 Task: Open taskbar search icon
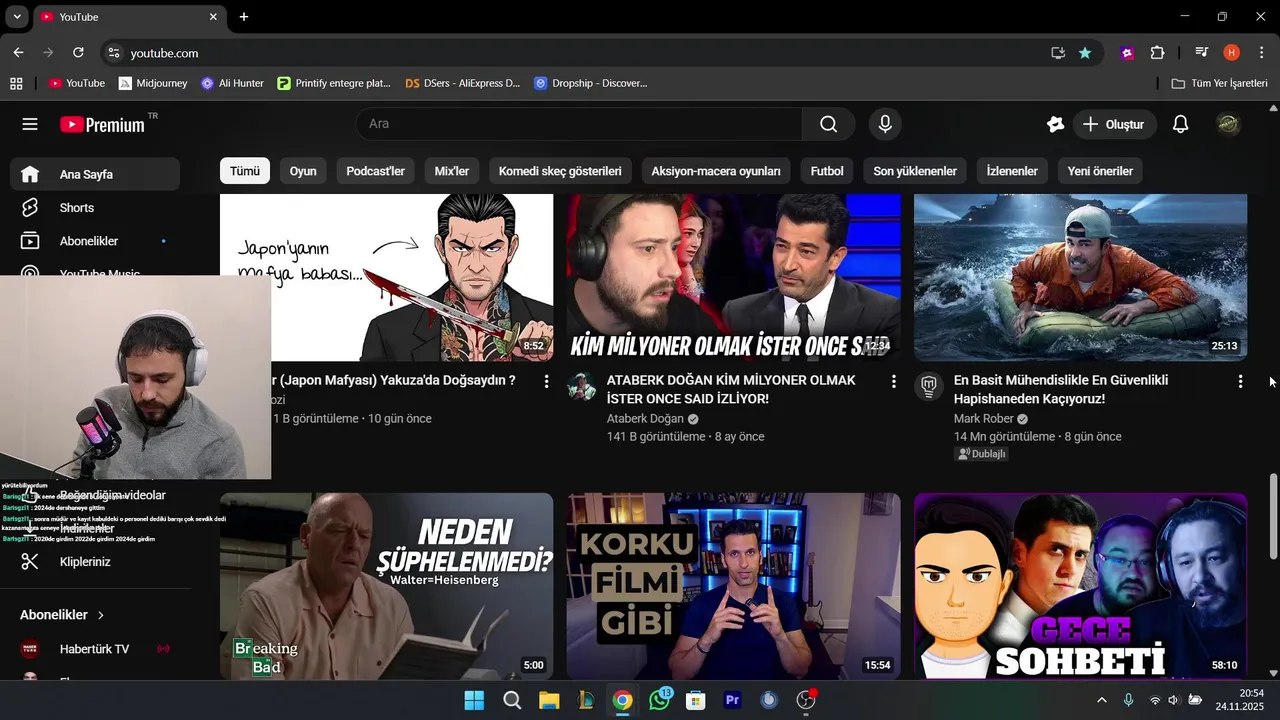(512, 700)
